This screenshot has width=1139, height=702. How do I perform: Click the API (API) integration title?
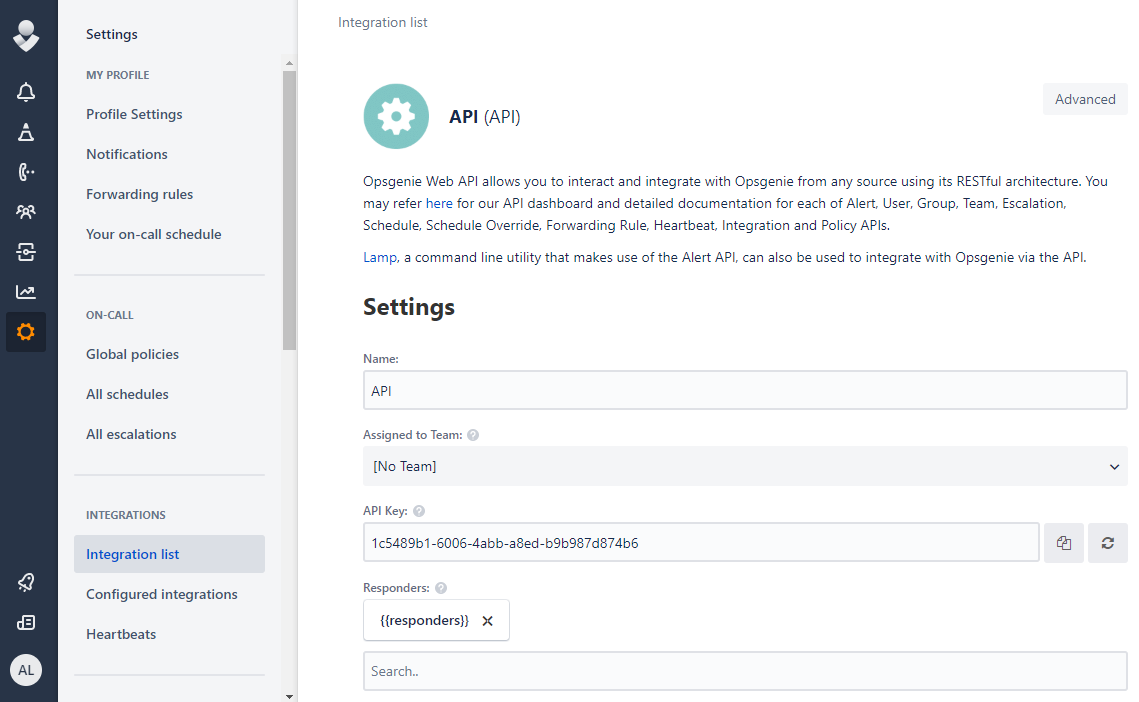point(485,116)
